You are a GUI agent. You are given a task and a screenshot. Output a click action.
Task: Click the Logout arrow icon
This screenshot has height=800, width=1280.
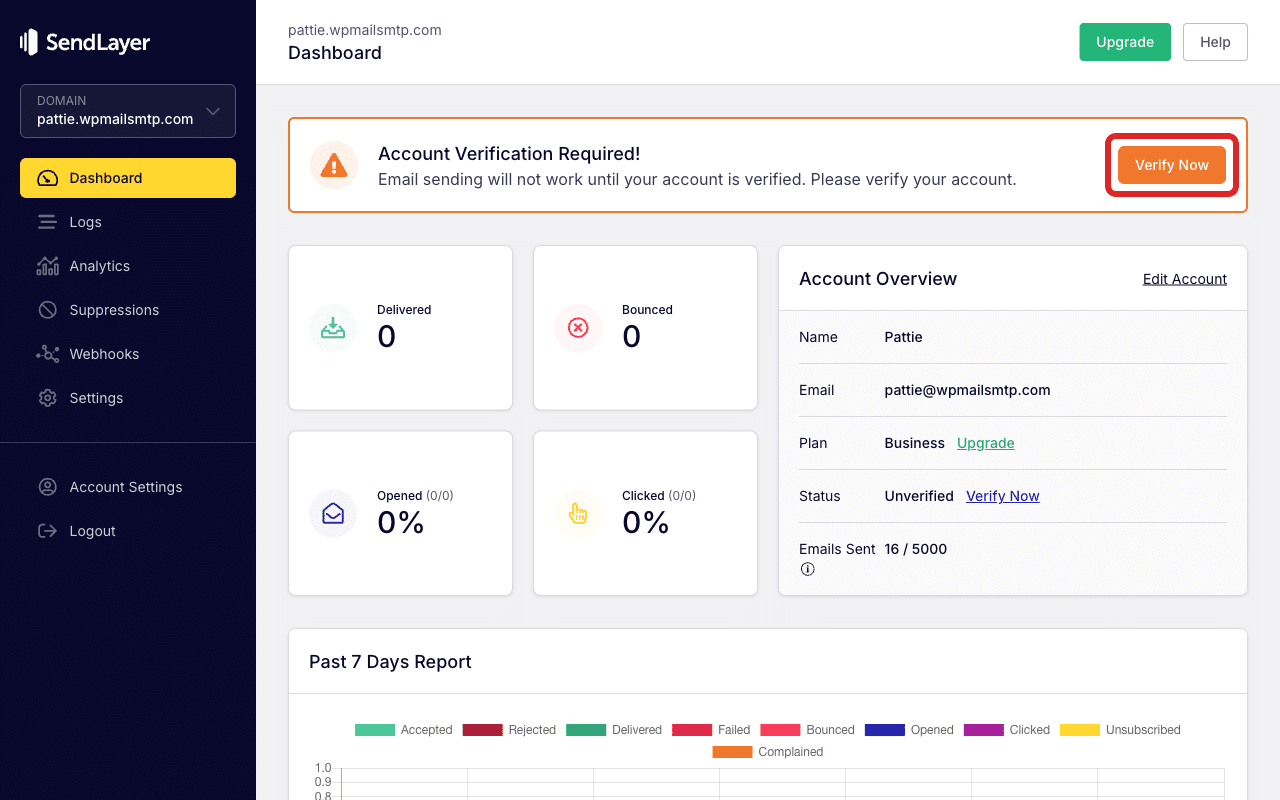(x=47, y=531)
